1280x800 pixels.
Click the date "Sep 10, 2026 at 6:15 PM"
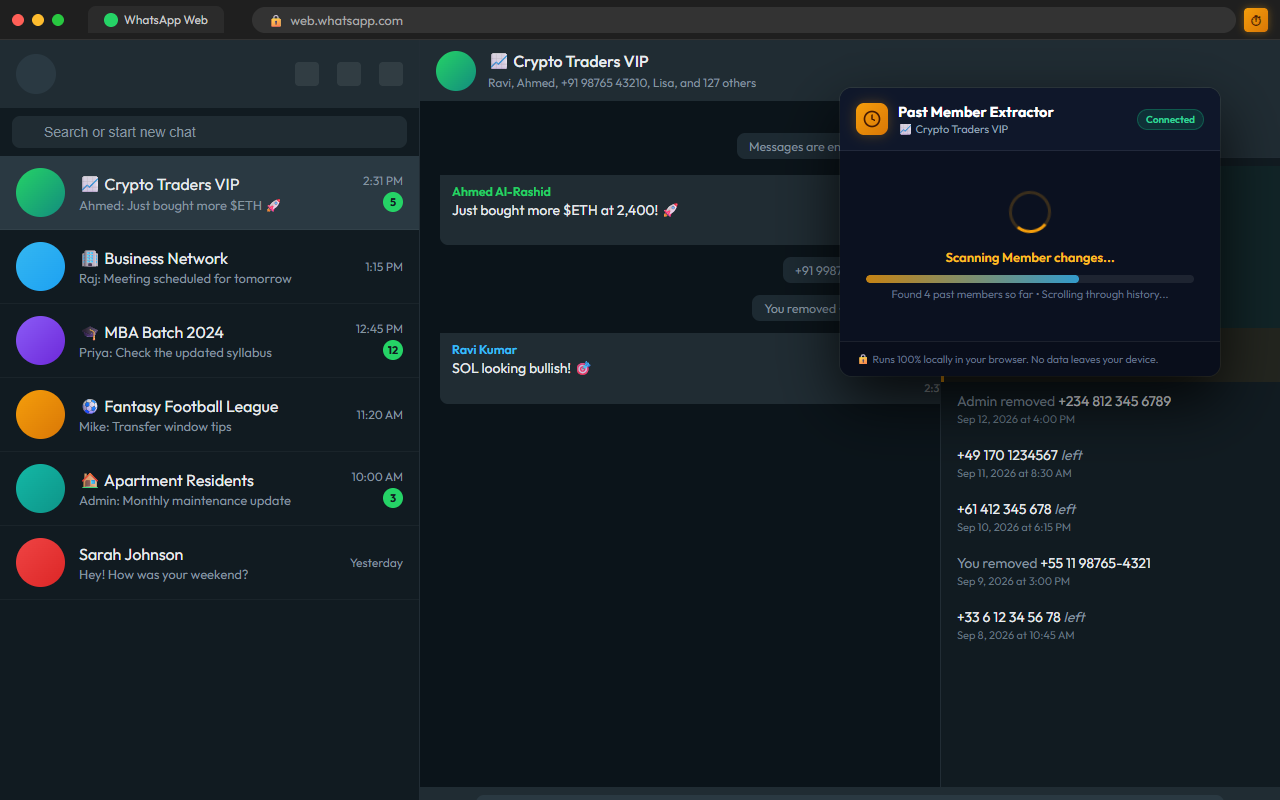(x=1014, y=527)
